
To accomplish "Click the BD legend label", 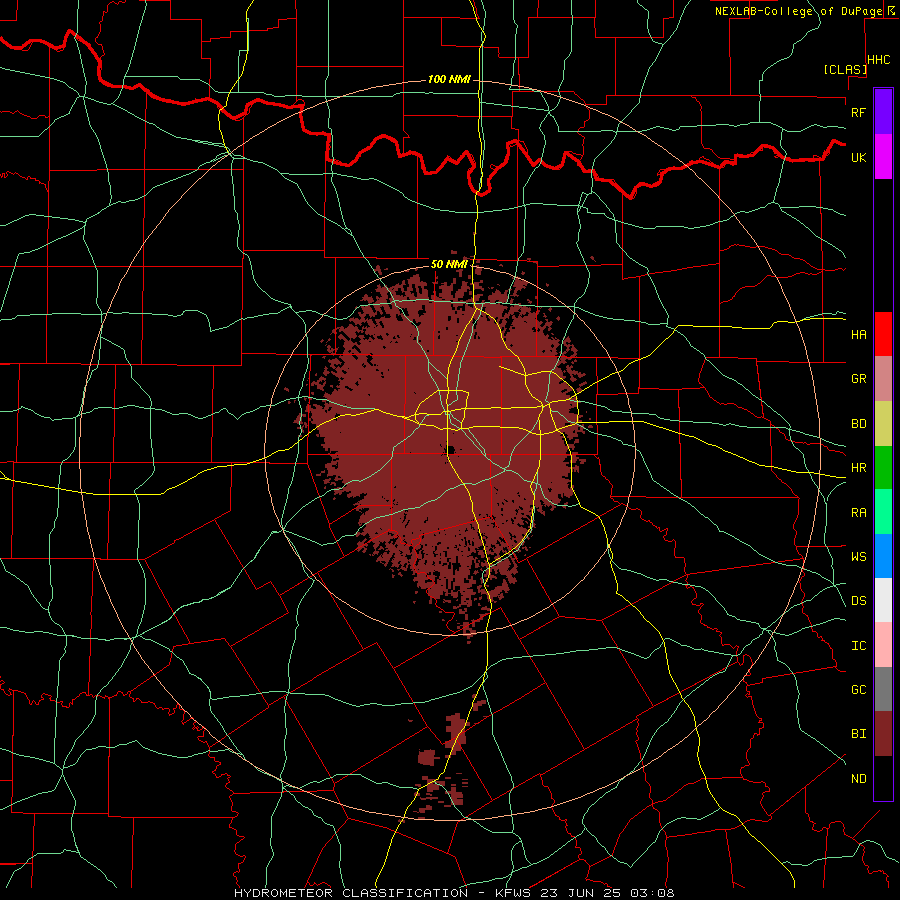I will pyautogui.click(x=858, y=424).
